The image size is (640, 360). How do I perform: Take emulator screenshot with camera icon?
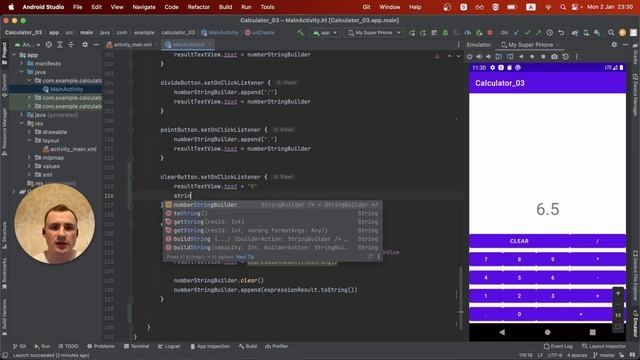[554, 56]
